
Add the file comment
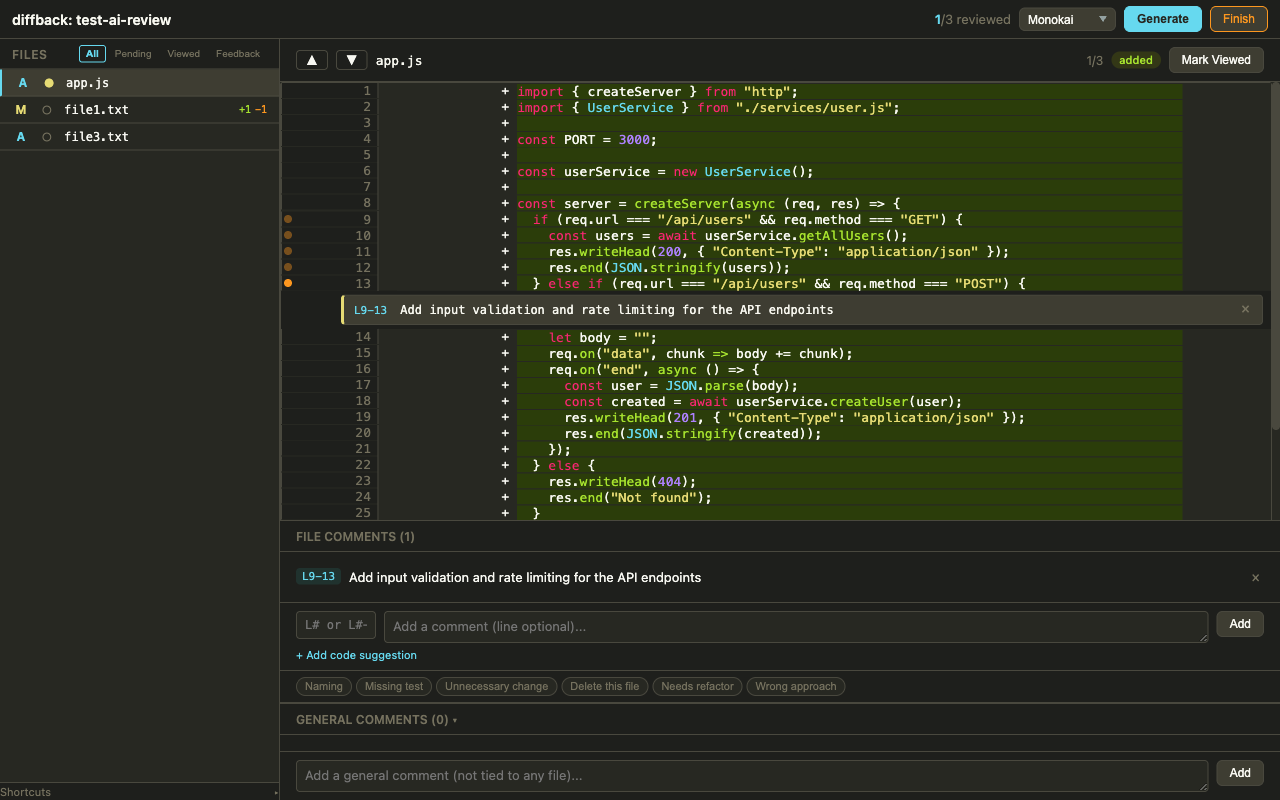pos(1240,624)
